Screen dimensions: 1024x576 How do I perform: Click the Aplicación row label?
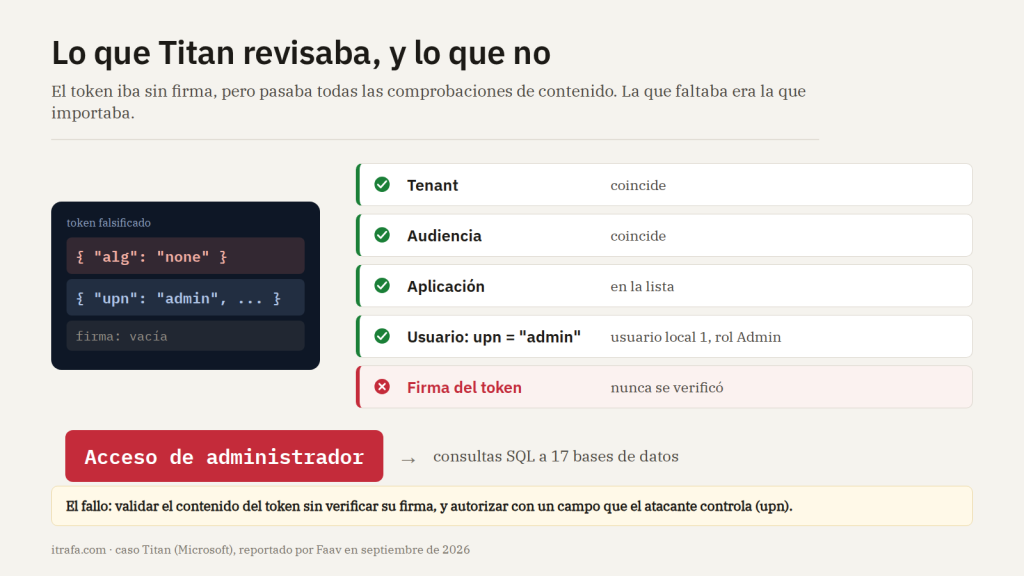pos(445,287)
